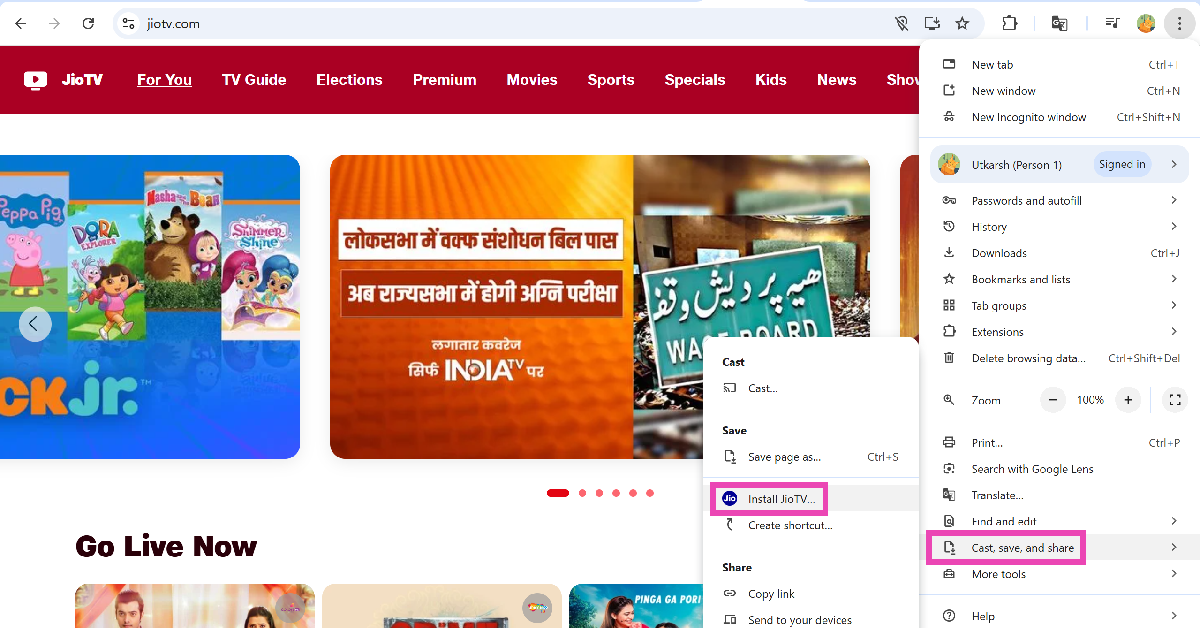Expand Cast, save, and share submenu
Screen dimensions: 1200x628
tap(1174, 548)
